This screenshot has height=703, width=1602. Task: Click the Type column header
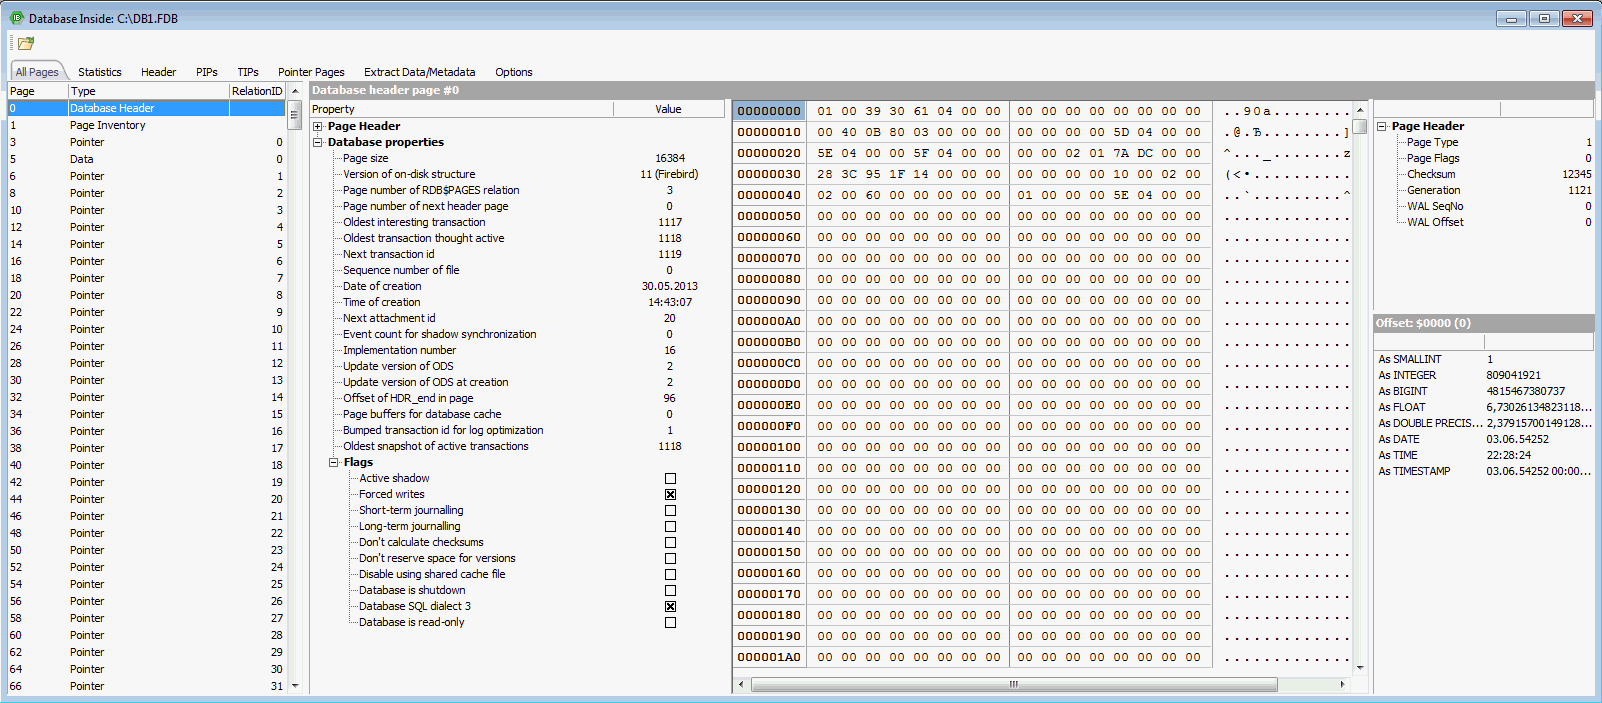[149, 91]
